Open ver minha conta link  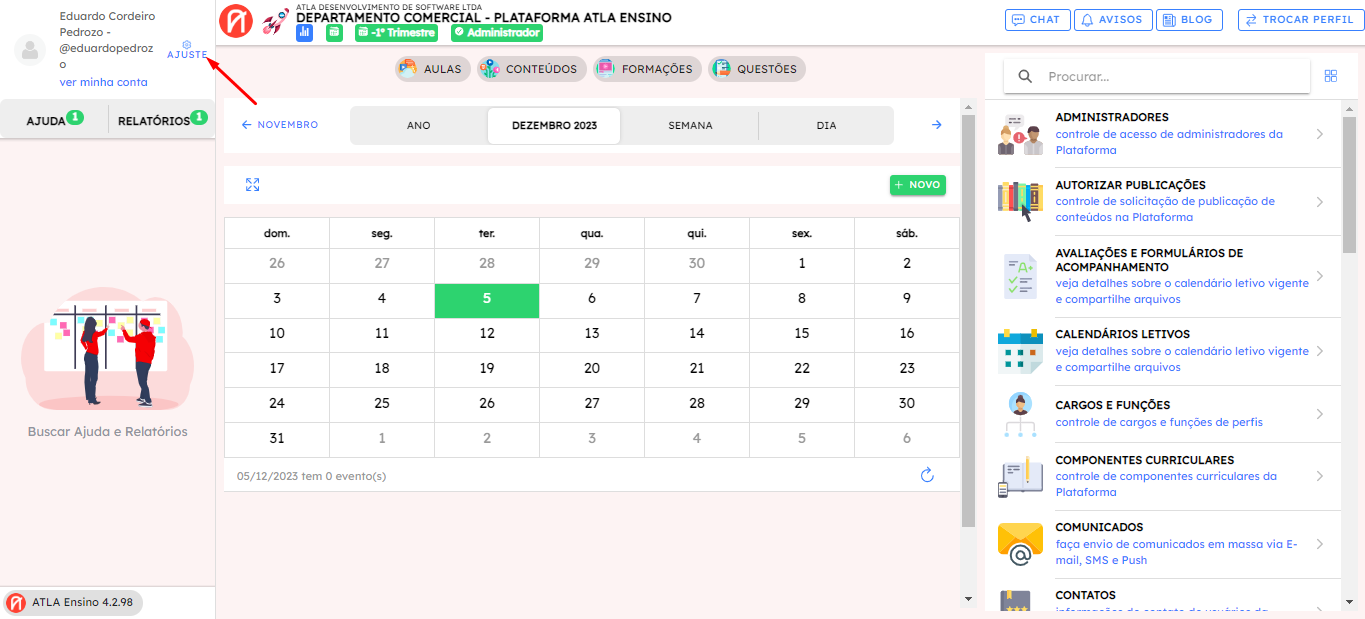point(104,82)
